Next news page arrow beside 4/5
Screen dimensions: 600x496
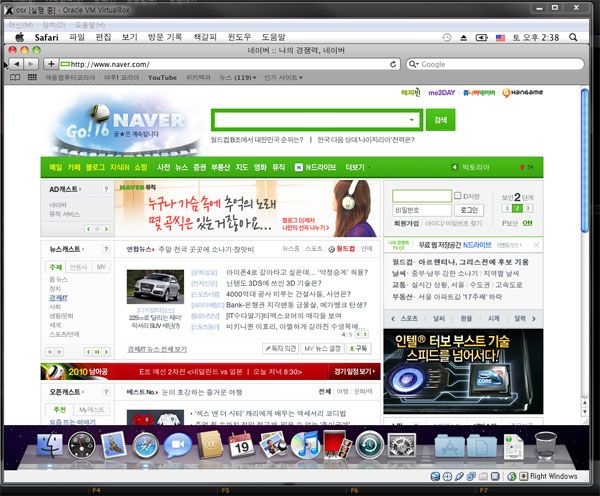click(365, 334)
